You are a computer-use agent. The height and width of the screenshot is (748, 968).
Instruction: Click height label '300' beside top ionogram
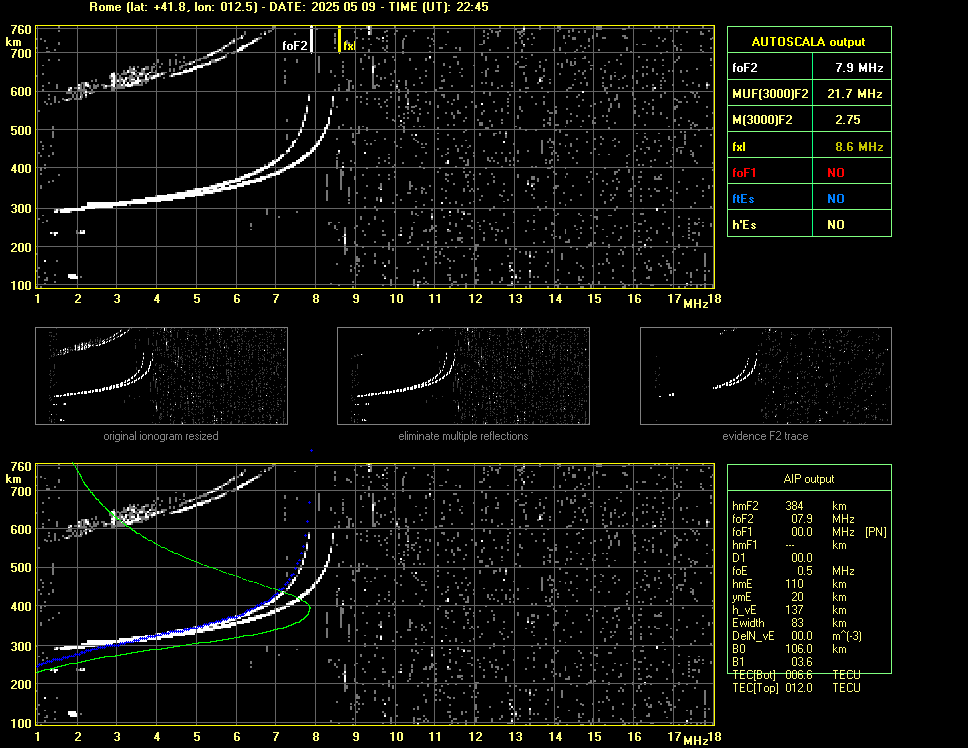(x=20, y=209)
